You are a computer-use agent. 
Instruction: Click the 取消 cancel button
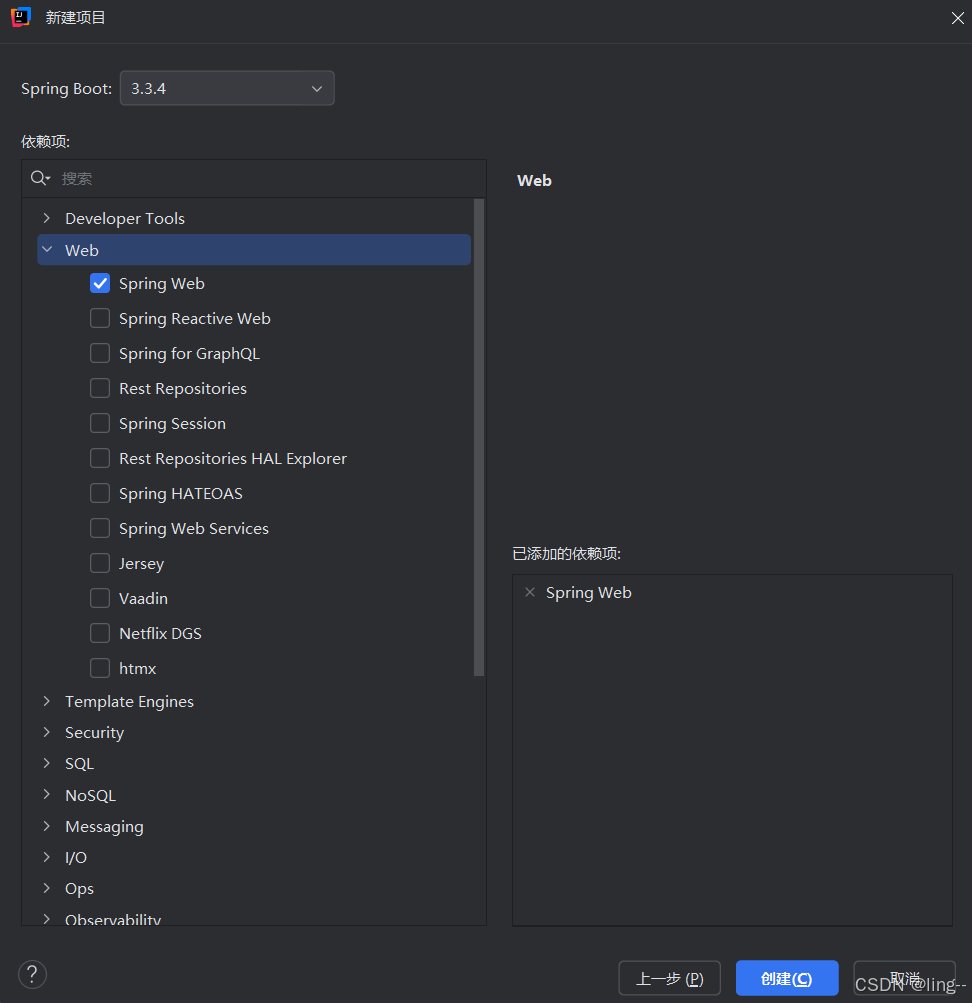[x=904, y=978]
